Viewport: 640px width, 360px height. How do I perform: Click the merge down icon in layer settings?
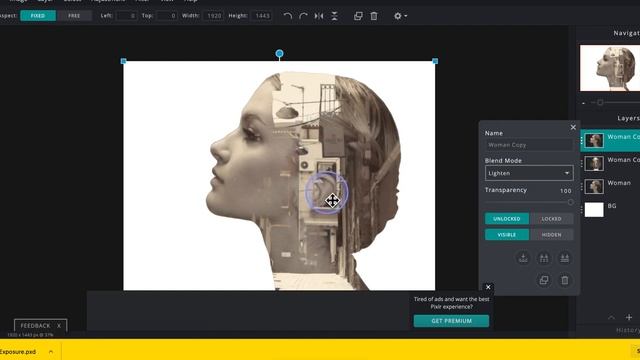pyautogui.click(x=523, y=258)
